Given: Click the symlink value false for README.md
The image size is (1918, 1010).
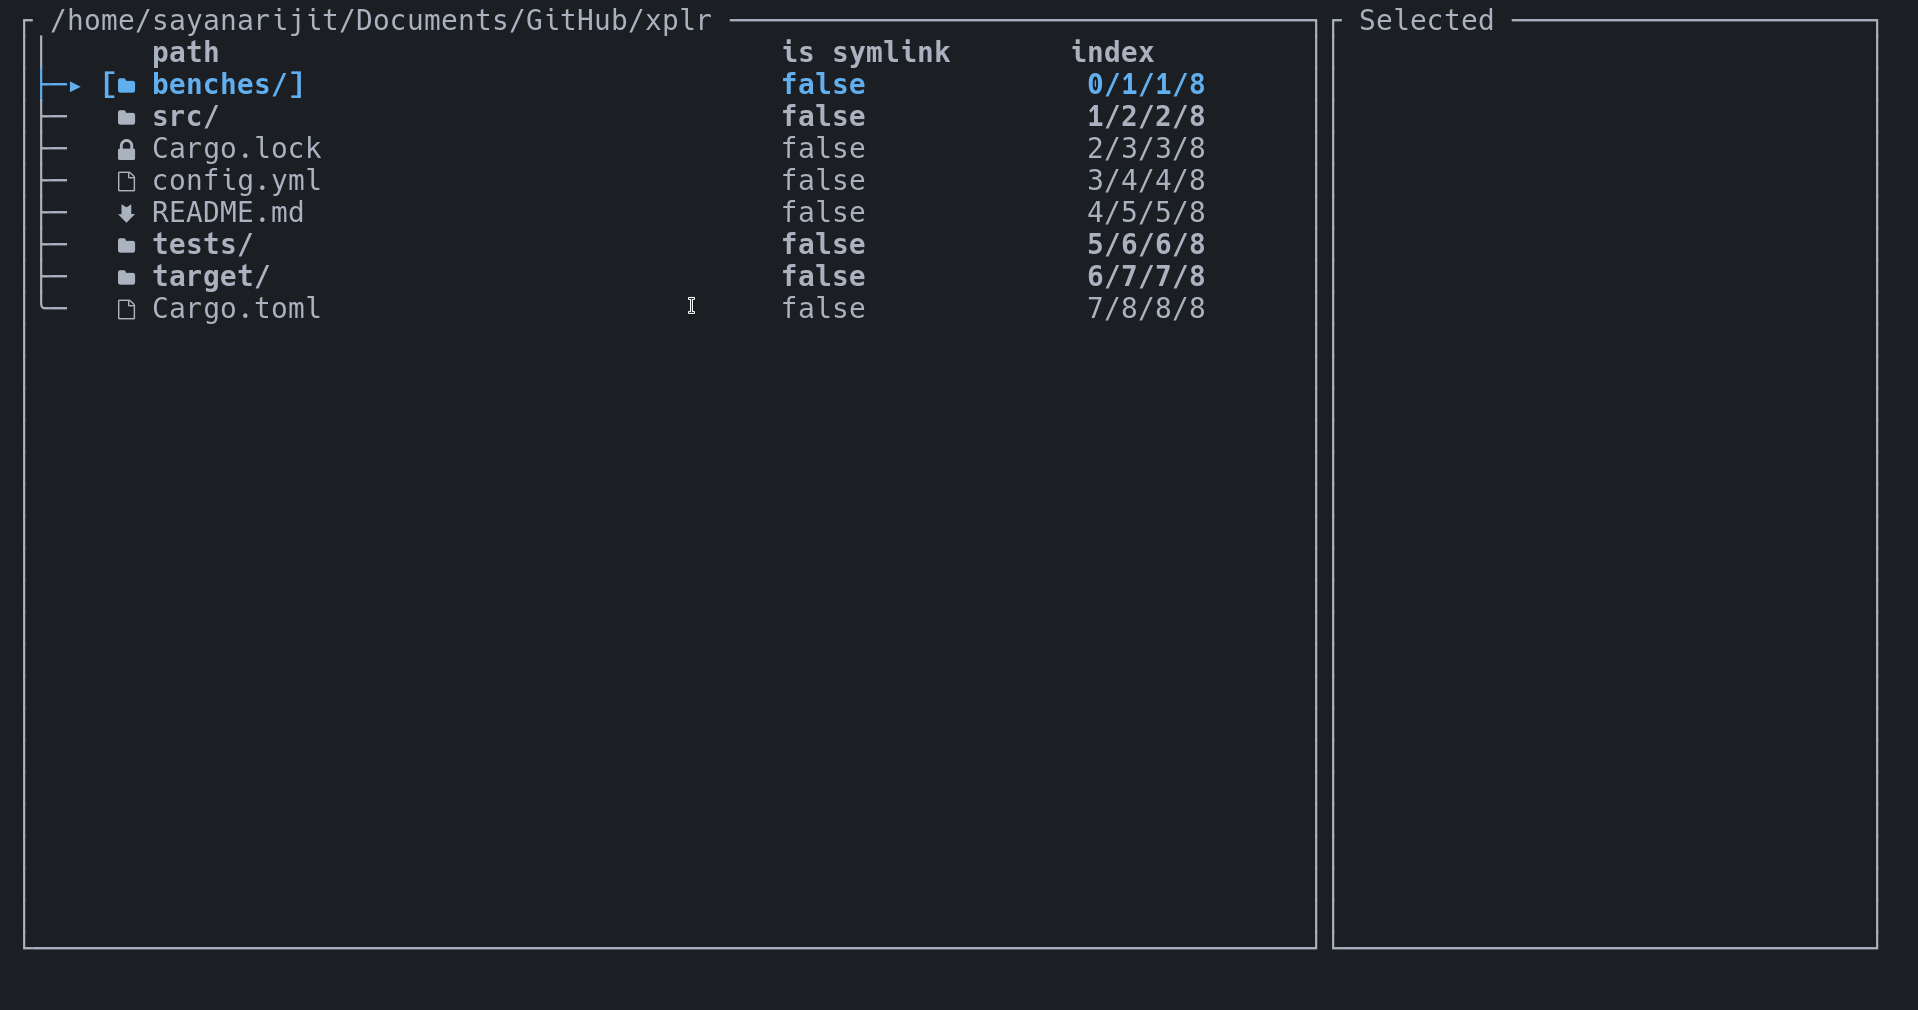Looking at the screenshot, I should (x=824, y=213).
